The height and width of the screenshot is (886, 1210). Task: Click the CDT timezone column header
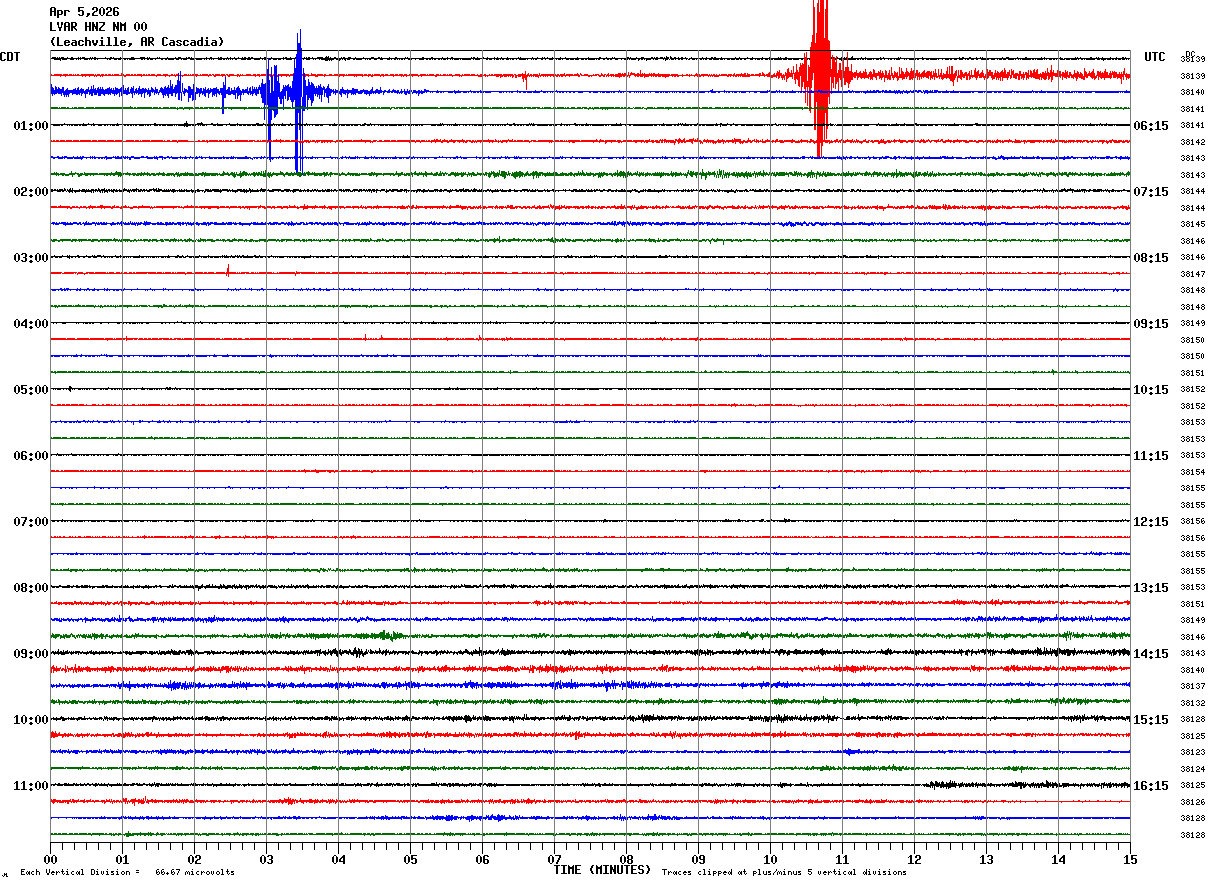(10, 57)
